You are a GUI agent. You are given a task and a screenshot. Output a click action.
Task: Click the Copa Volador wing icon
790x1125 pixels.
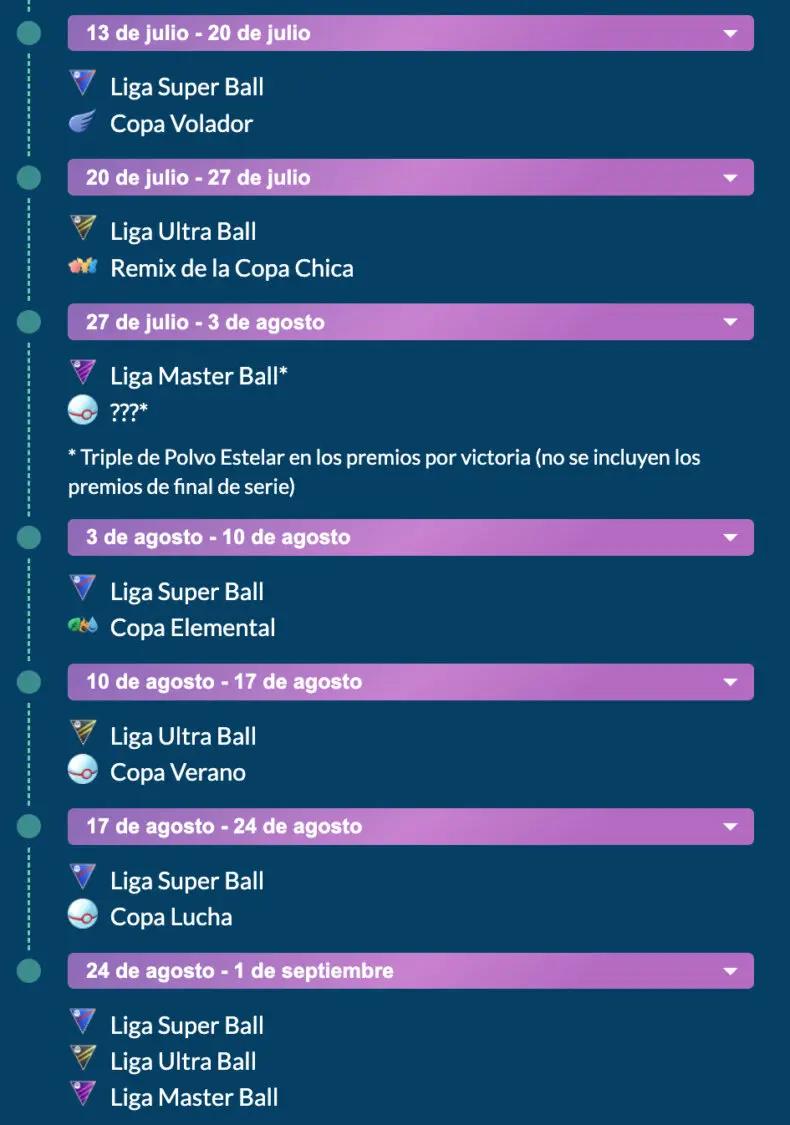[83, 122]
